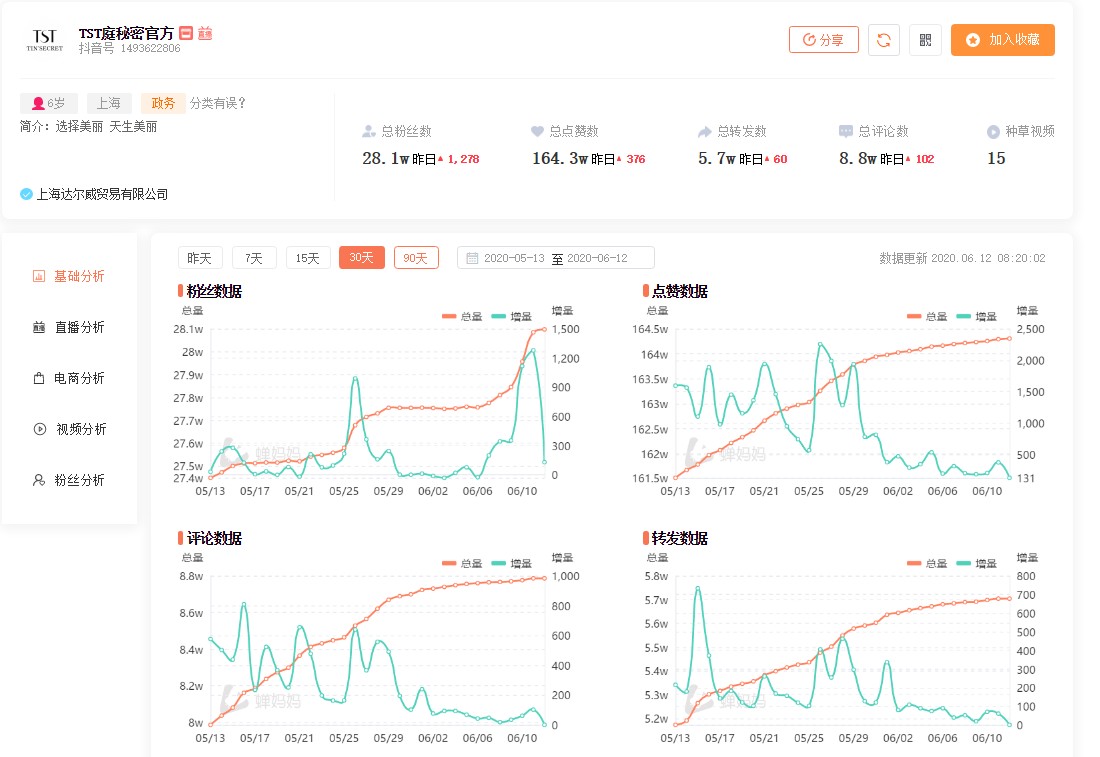Image resolution: width=1100 pixels, height=757 pixels.
Task: Click the company name 上海达尔威贸易有限公司
Action: click(x=102, y=194)
